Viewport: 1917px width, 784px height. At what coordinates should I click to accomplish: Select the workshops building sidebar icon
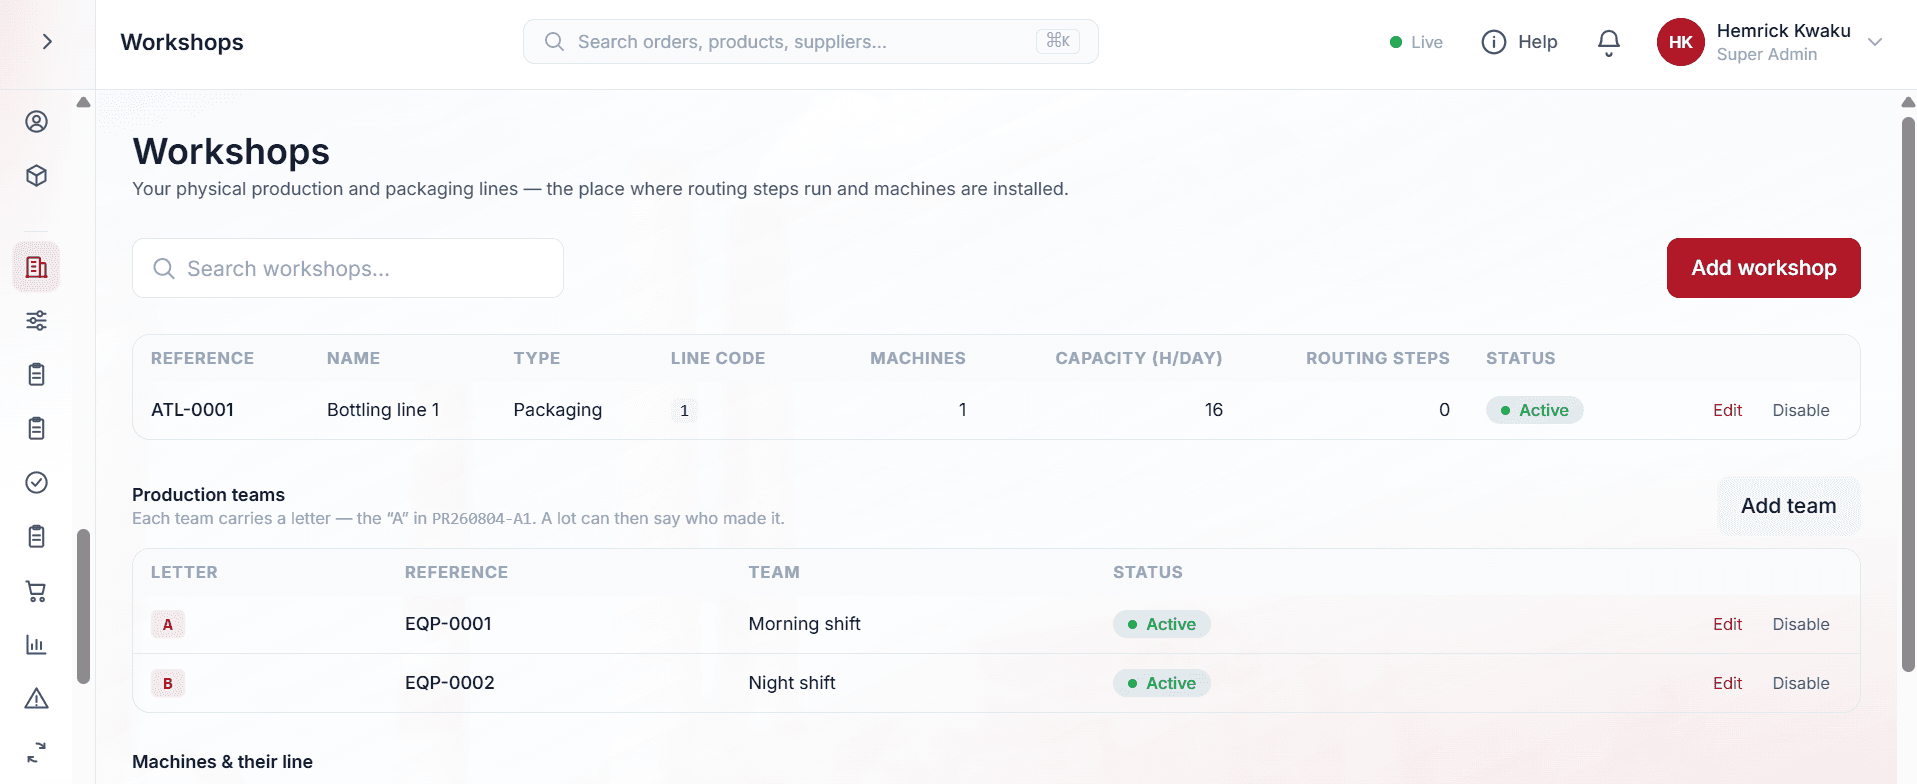36,267
